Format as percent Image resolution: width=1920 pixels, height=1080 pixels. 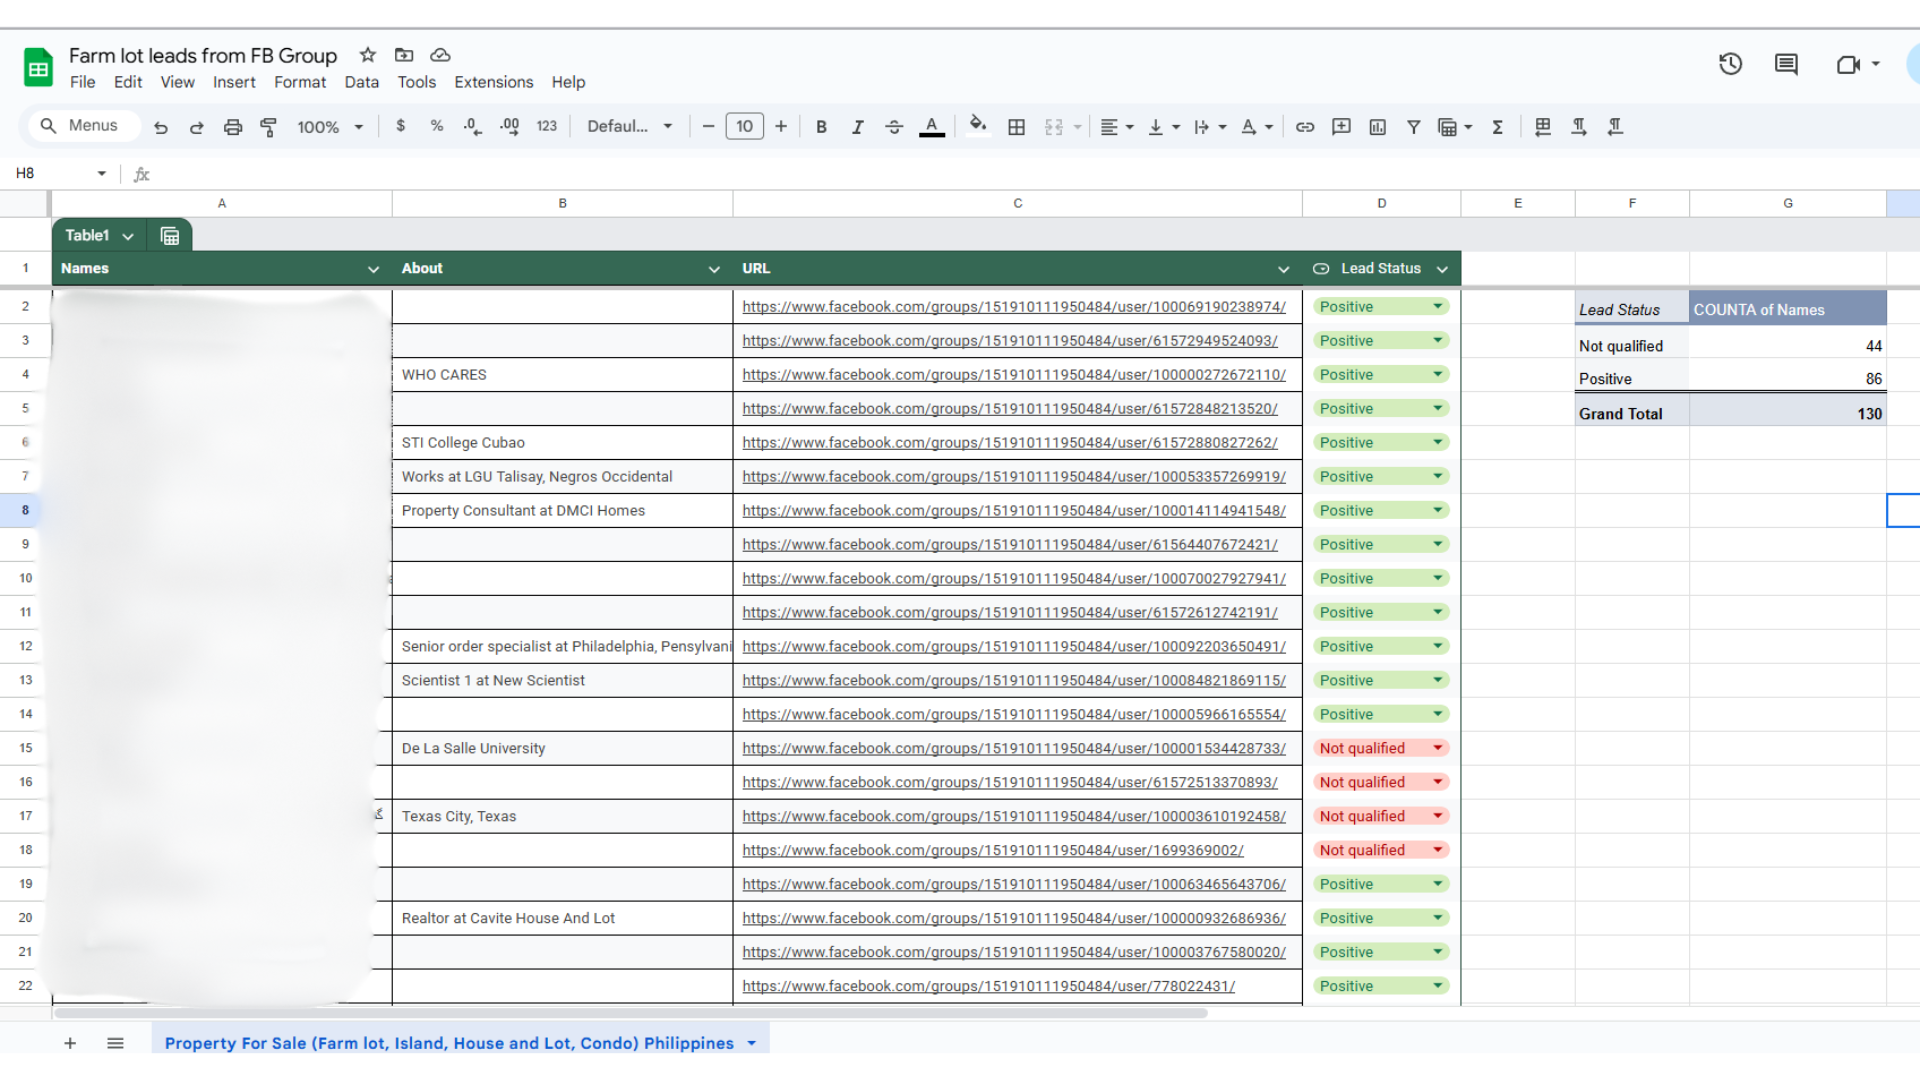point(437,126)
